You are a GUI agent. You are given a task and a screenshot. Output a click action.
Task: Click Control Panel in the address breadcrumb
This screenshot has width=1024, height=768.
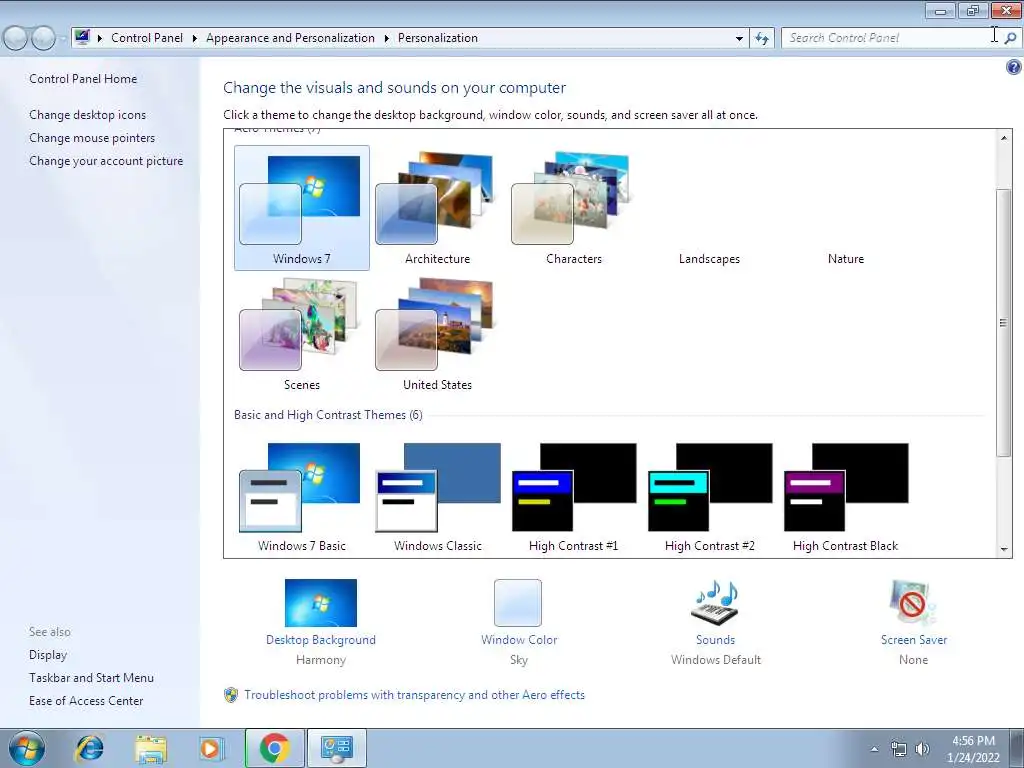tap(147, 38)
